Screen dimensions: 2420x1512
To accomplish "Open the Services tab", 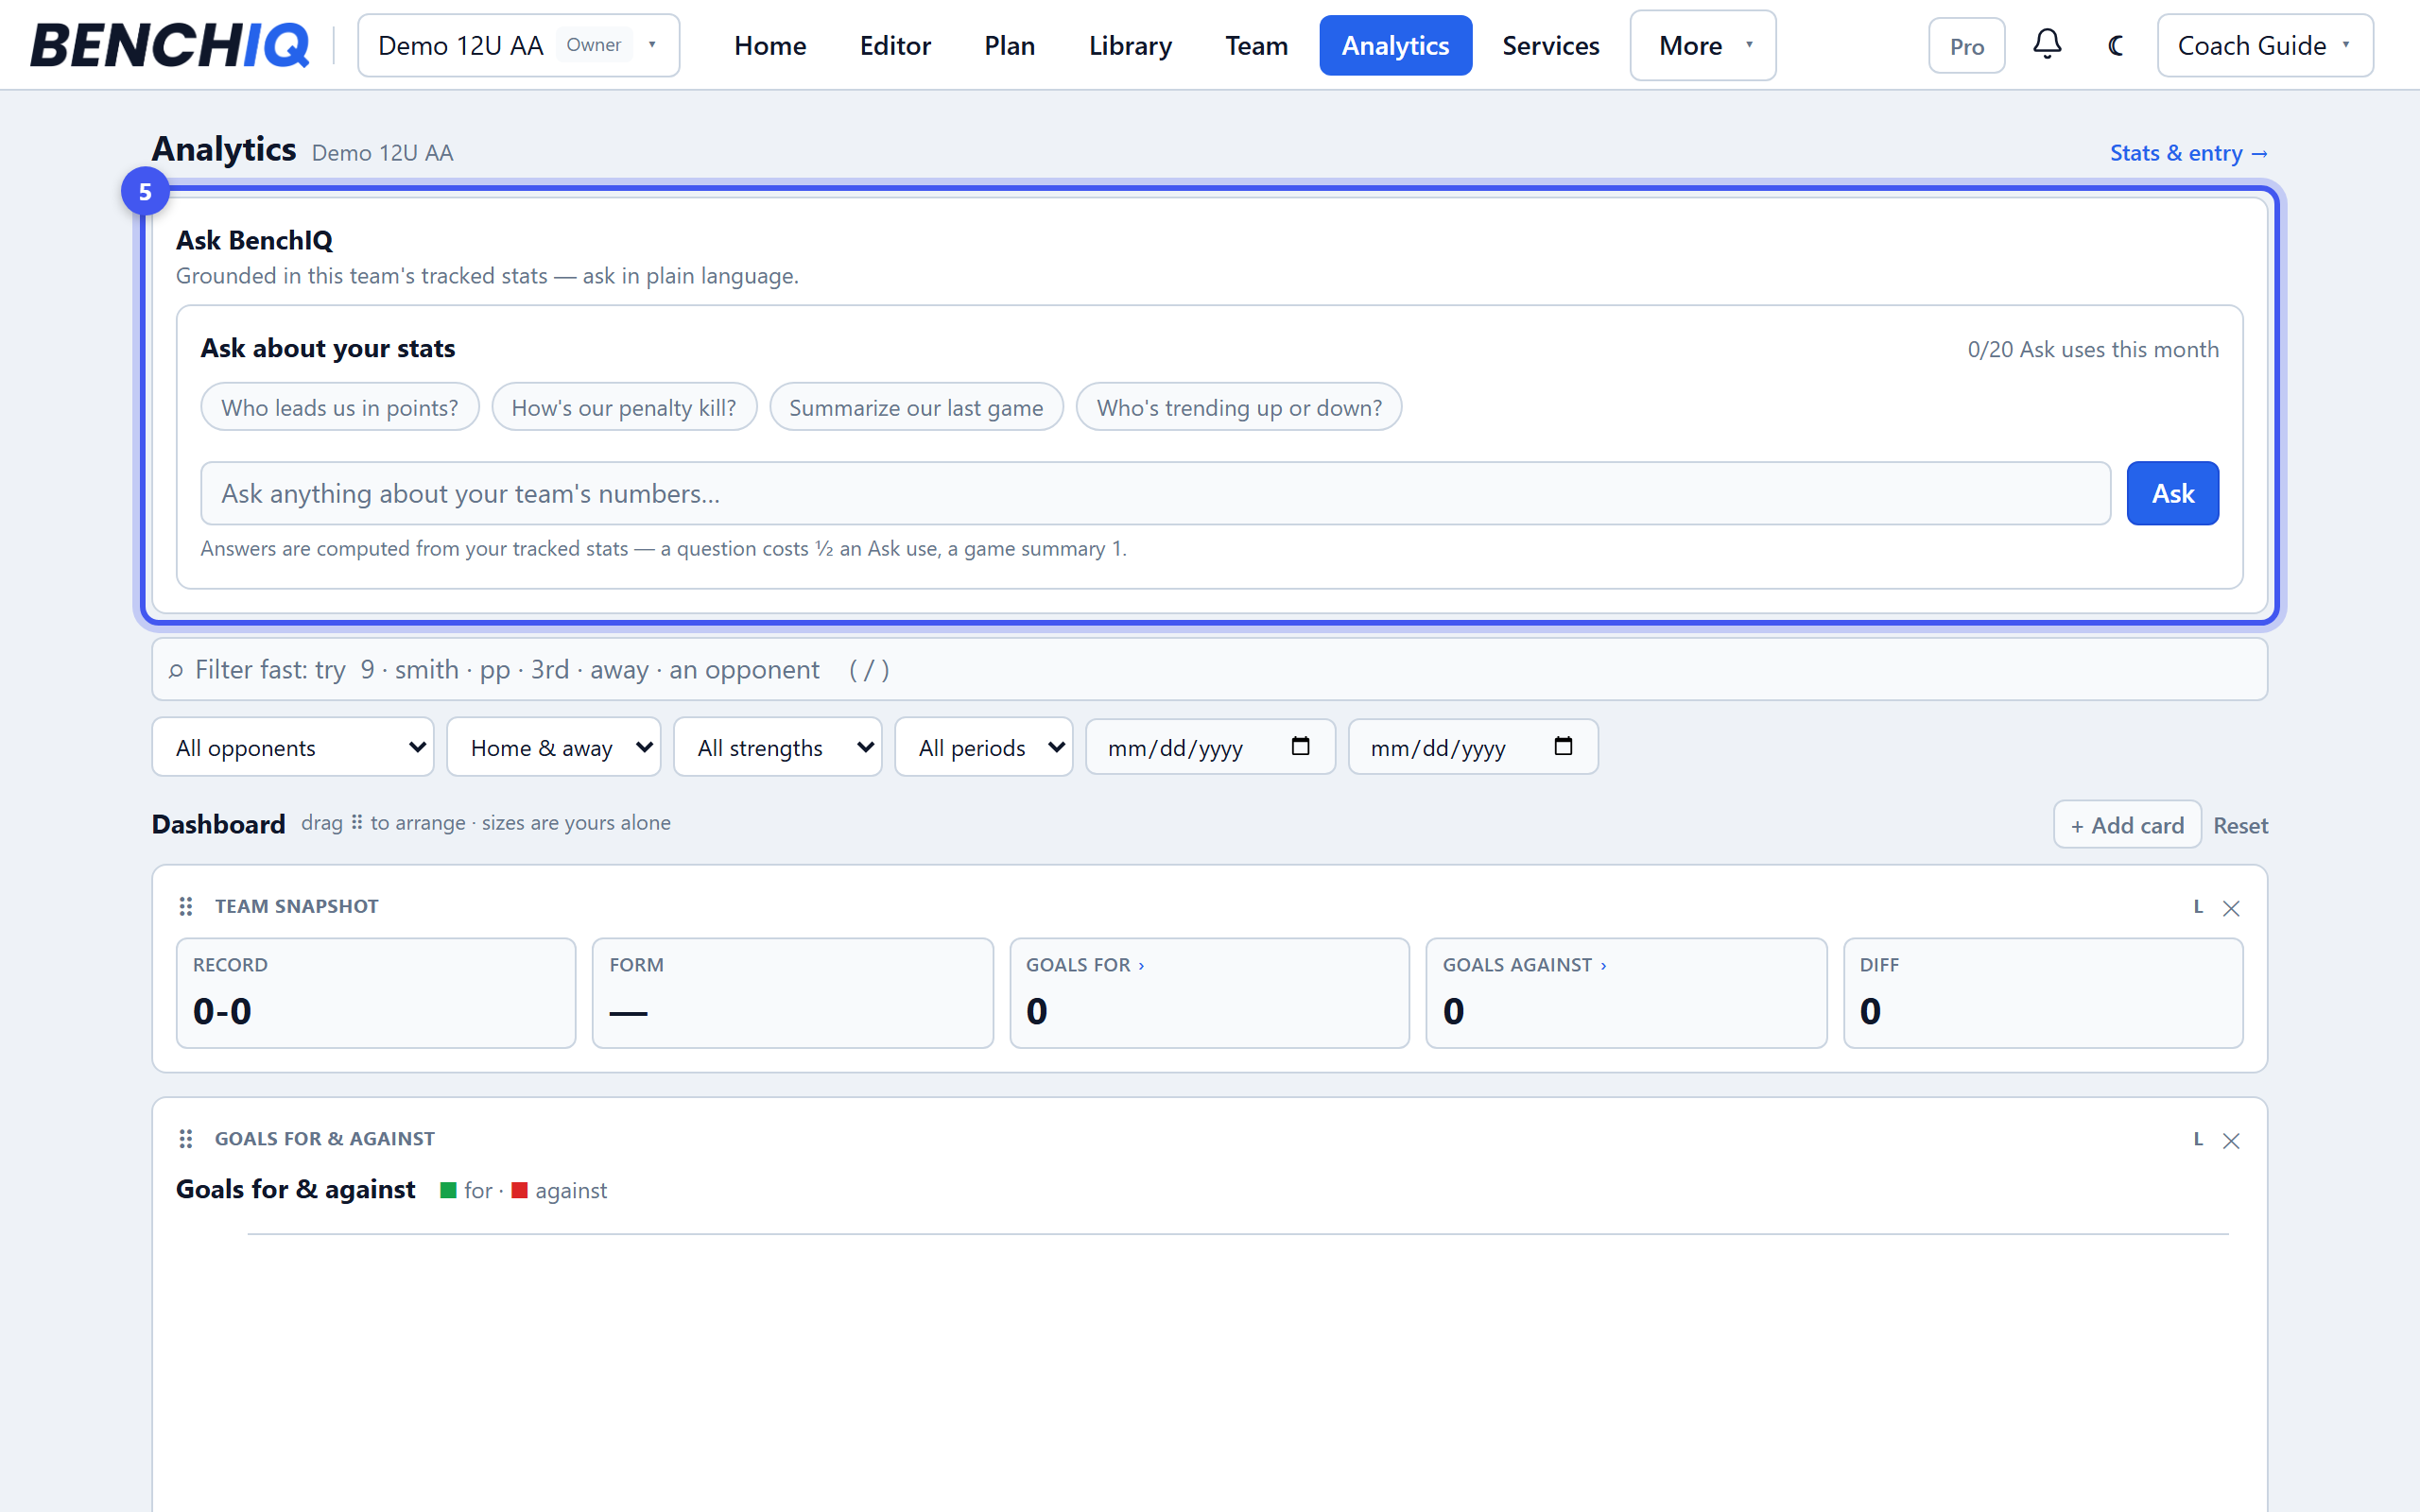I will coord(1550,45).
